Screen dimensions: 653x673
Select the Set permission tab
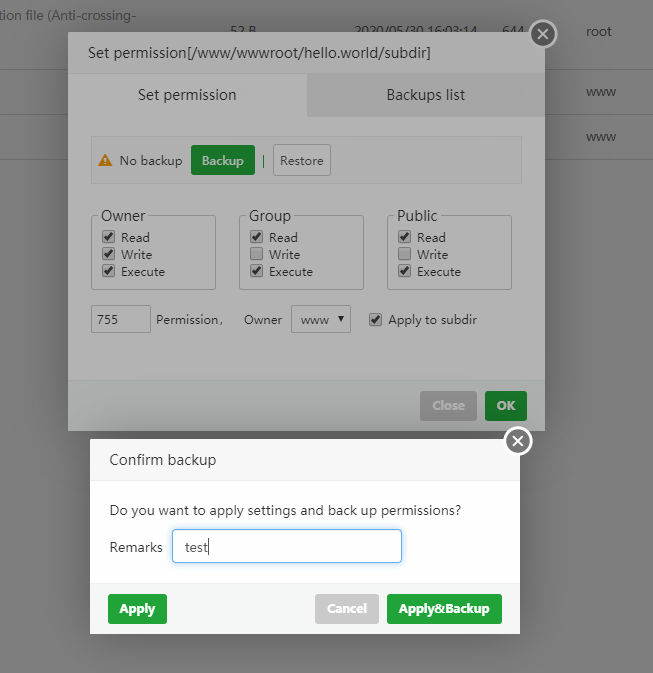click(x=187, y=95)
